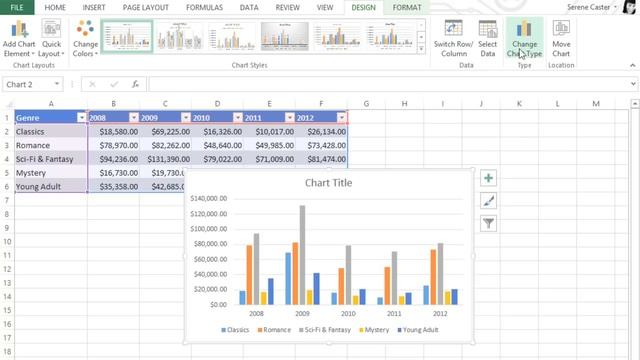
Task: Select cell containing Young Adult
Action: click(x=51, y=187)
